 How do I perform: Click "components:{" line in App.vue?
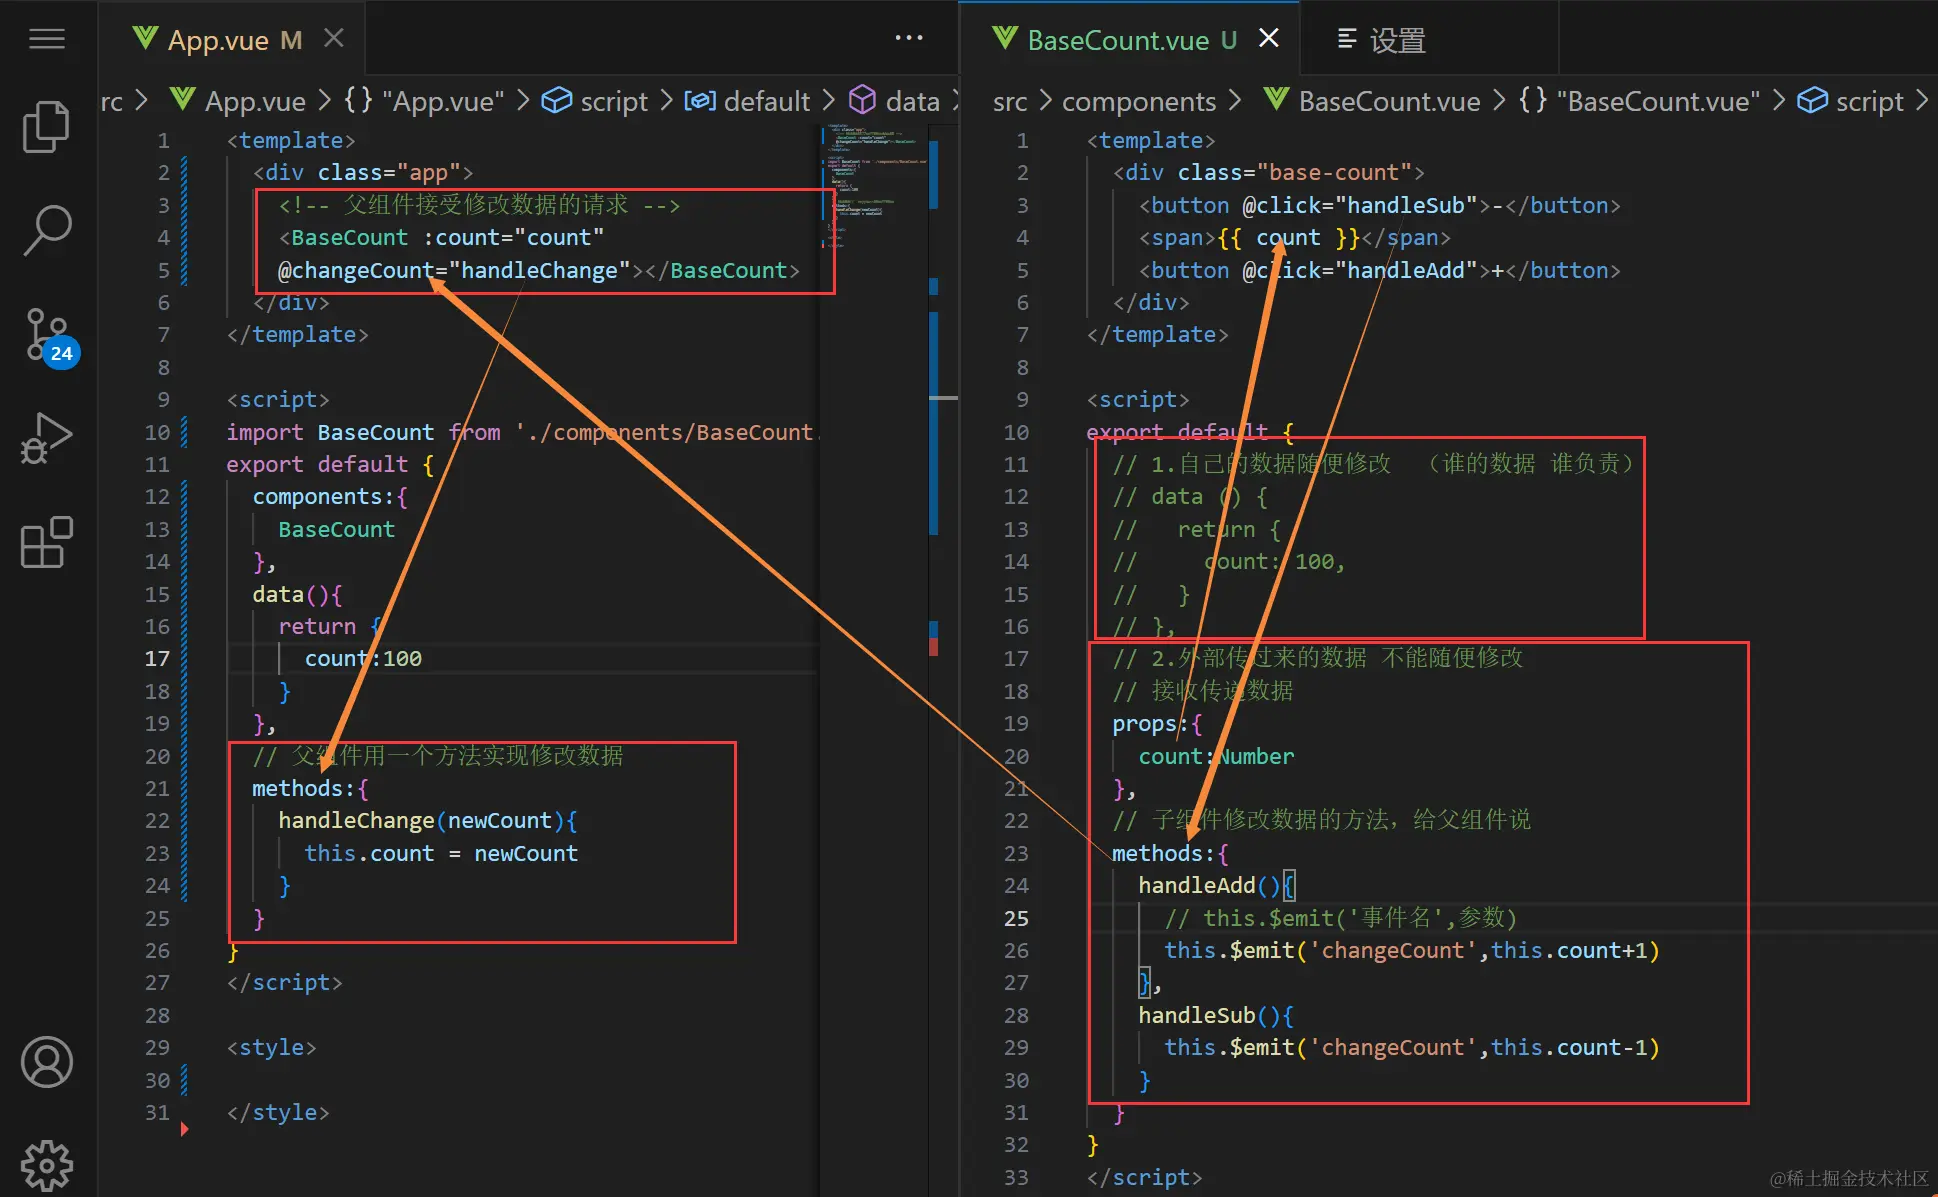(330, 496)
